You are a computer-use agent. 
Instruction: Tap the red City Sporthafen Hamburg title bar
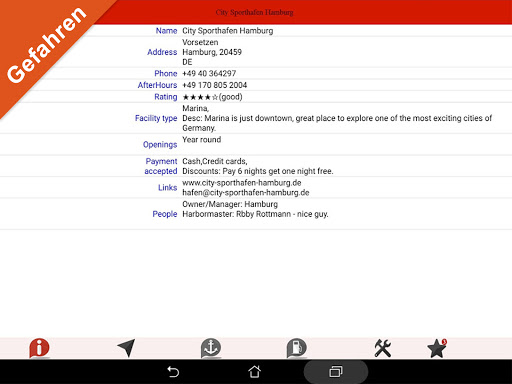coord(256,12)
